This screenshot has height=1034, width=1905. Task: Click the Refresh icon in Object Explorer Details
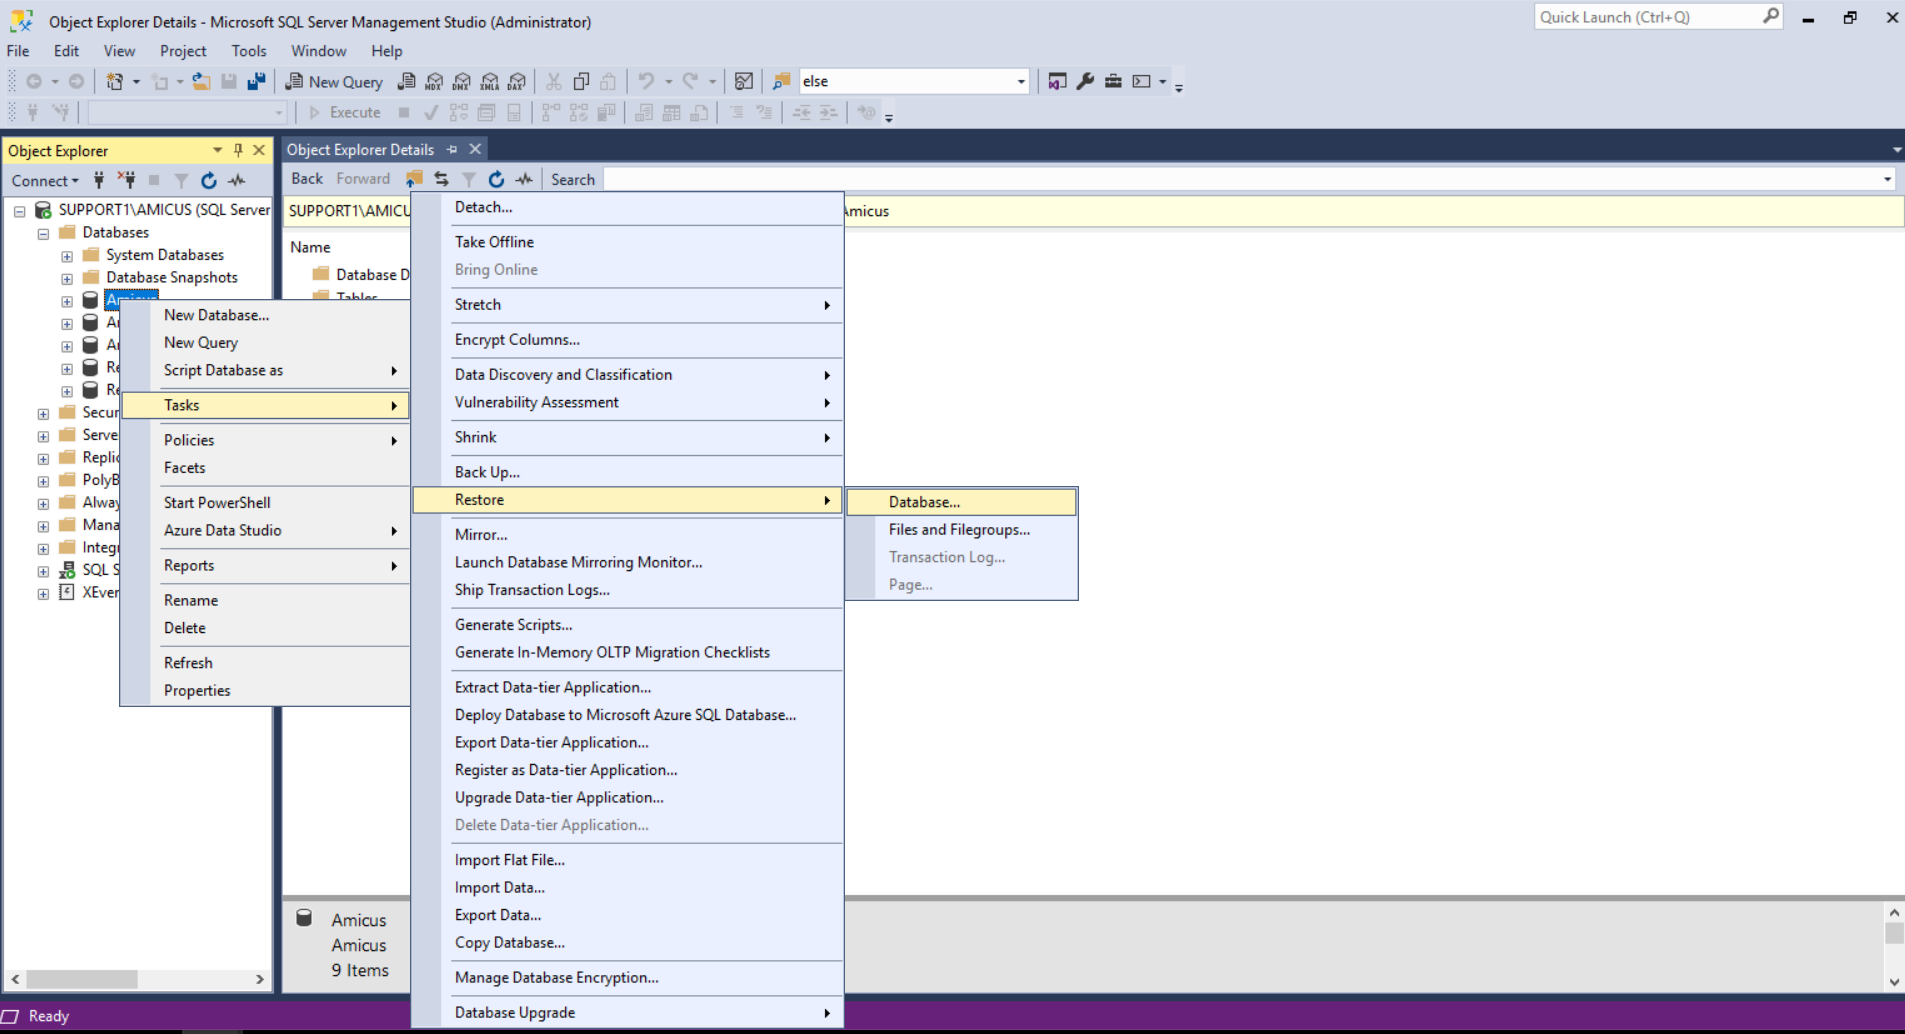496,179
